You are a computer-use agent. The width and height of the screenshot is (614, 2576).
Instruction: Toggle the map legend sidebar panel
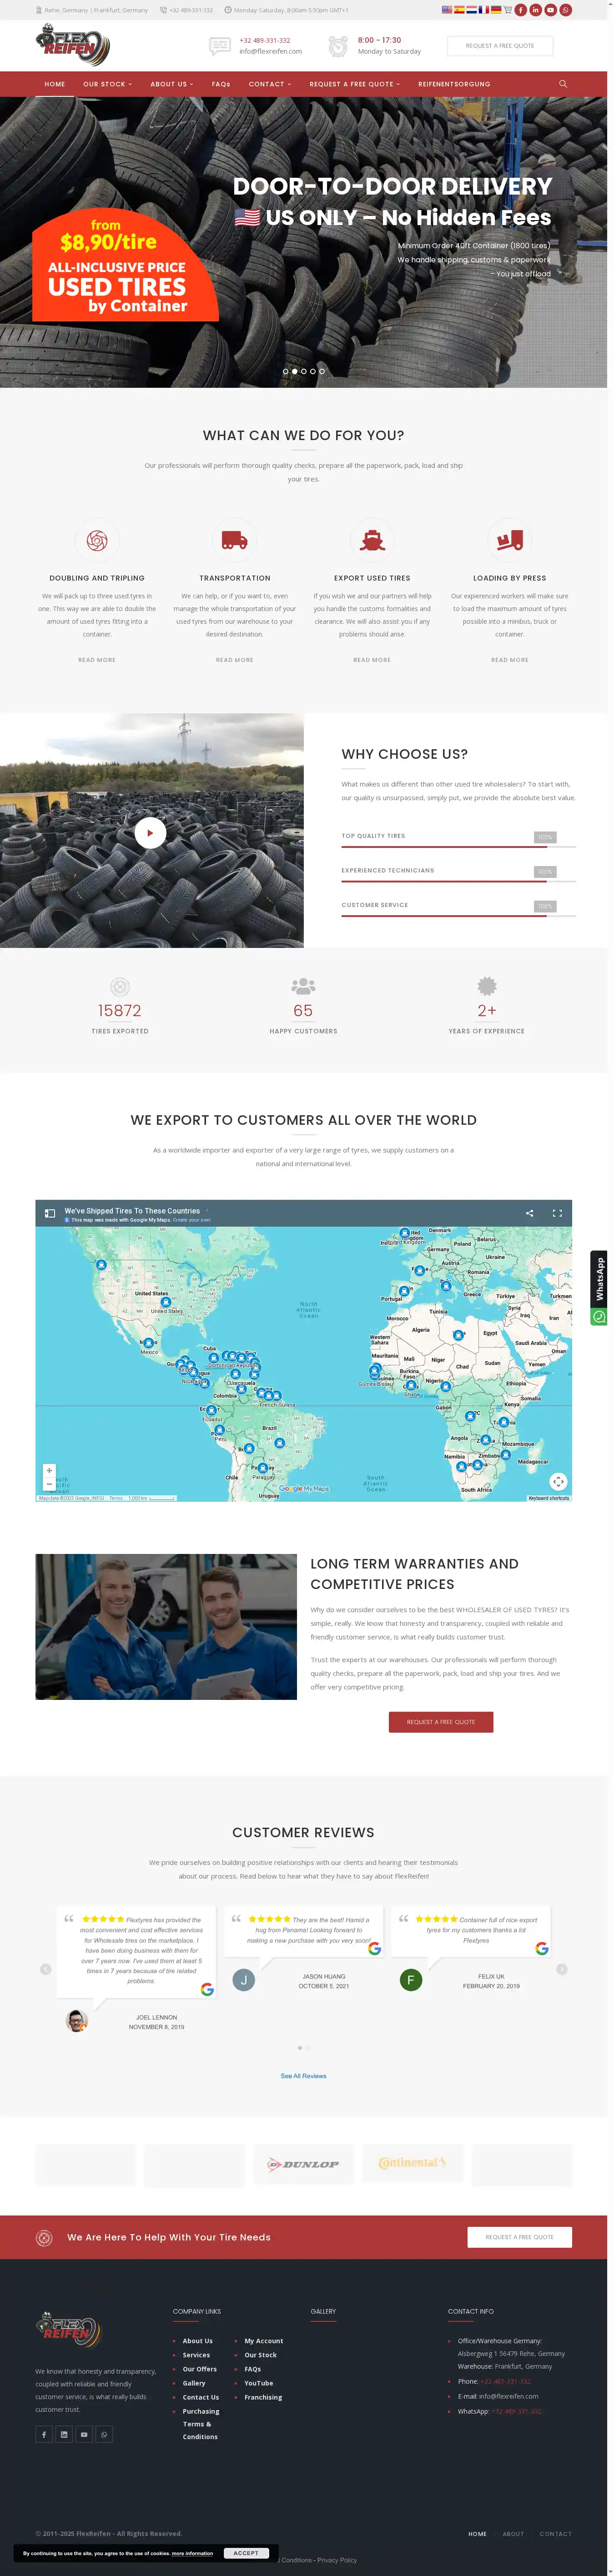(50, 1213)
